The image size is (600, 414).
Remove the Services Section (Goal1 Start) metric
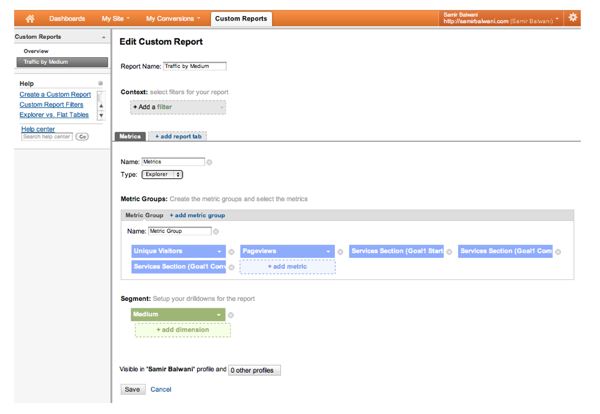click(449, 252)
